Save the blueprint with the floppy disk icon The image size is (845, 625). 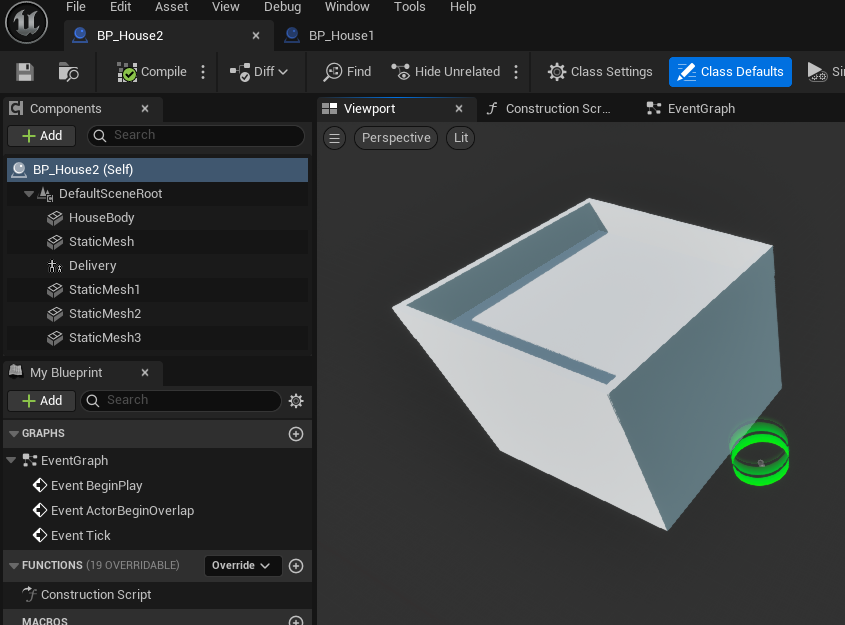tap(25, 72)
